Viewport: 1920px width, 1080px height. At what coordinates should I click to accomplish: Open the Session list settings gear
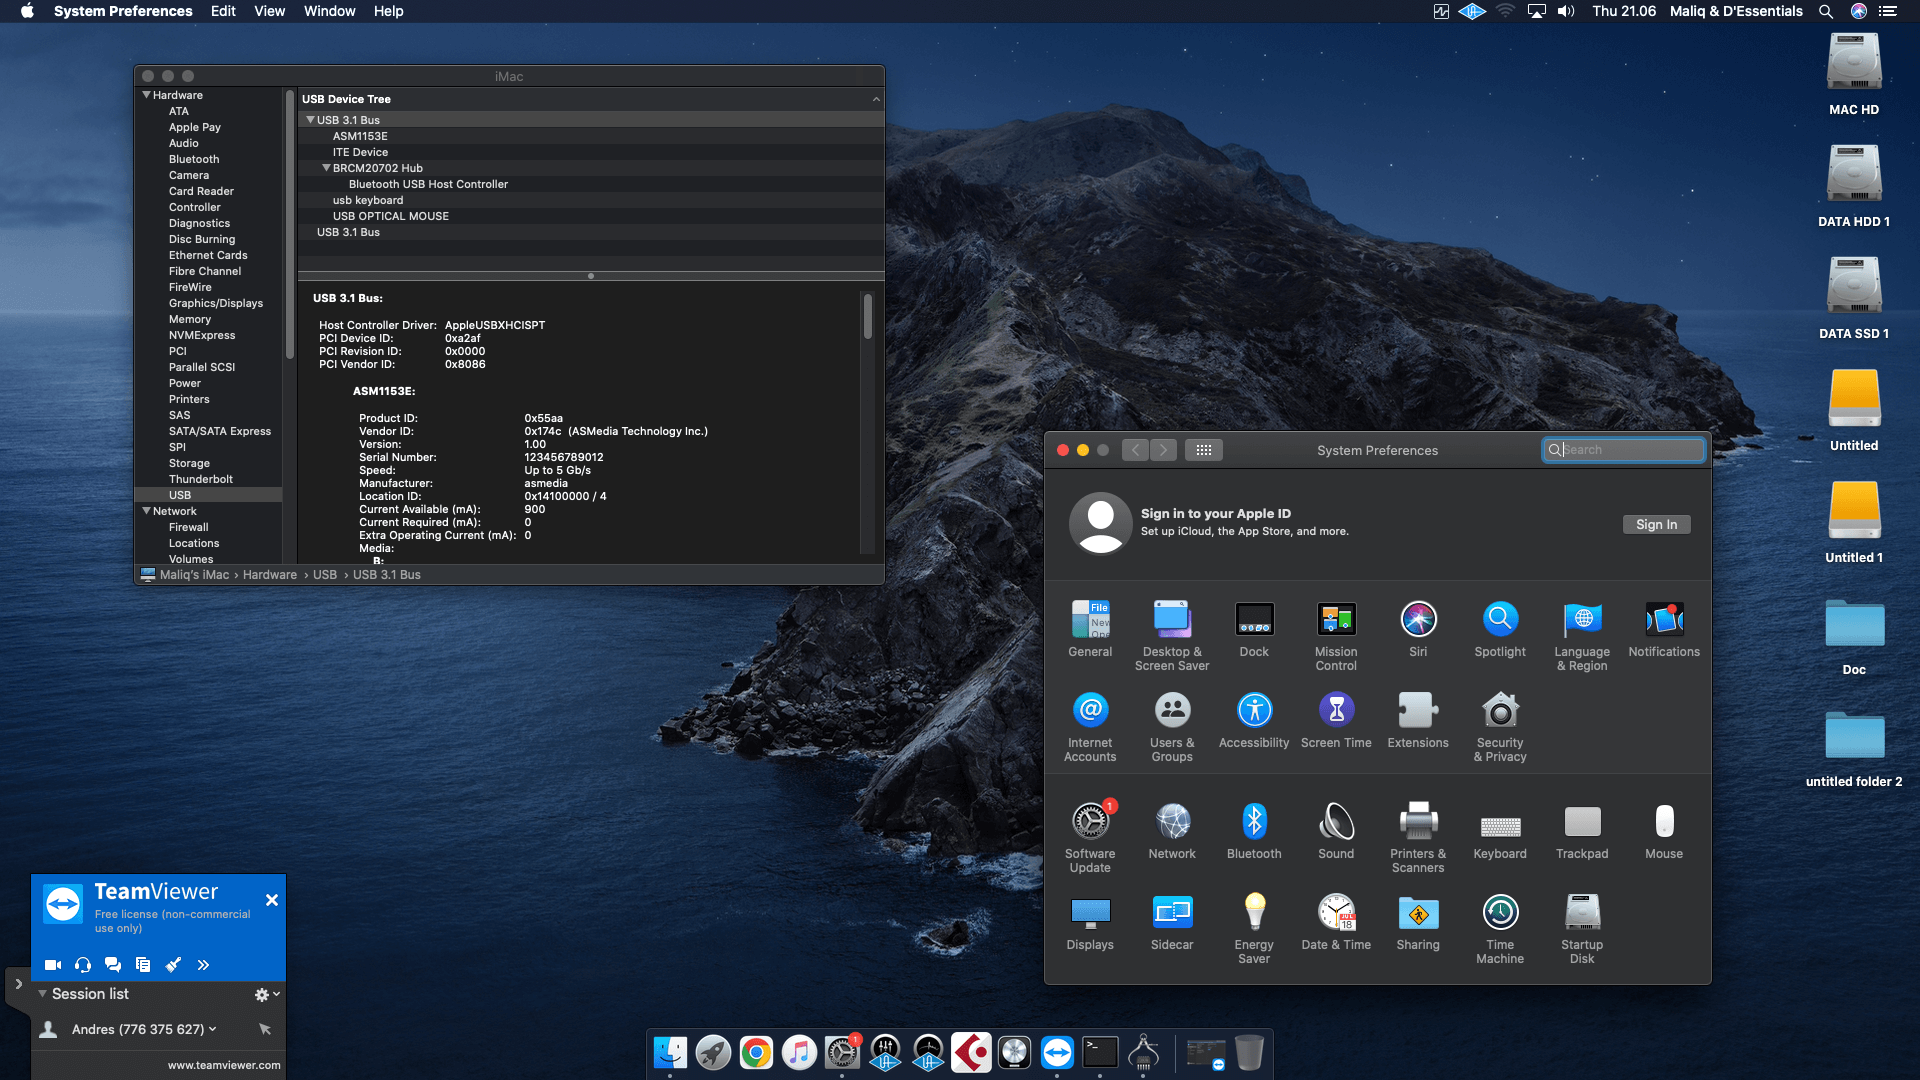(x=262, y=994)
